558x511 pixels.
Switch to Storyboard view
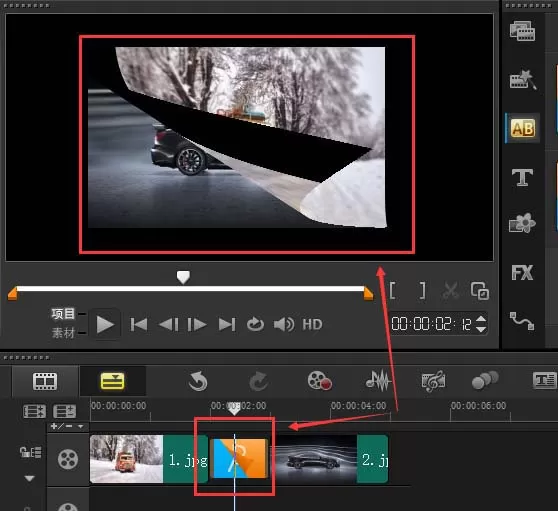[x=45, y=381]
